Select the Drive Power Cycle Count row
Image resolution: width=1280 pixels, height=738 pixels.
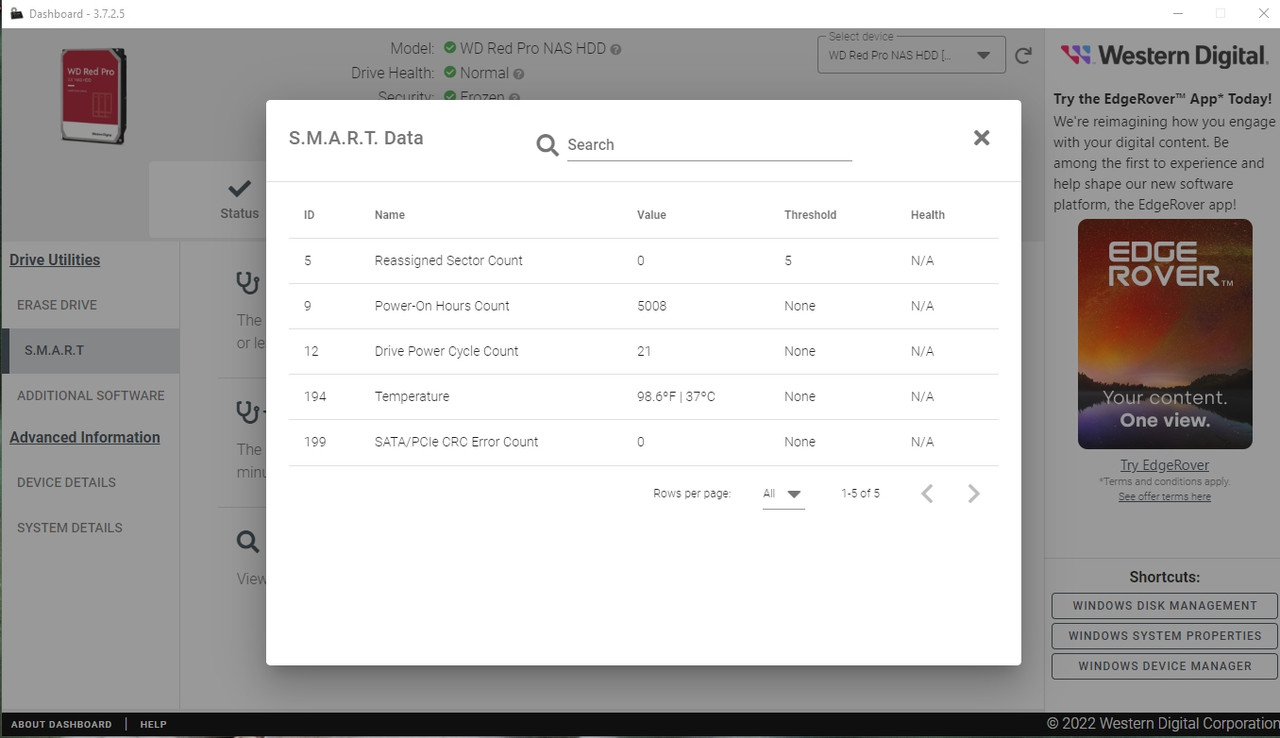click(x=643, y=351)
